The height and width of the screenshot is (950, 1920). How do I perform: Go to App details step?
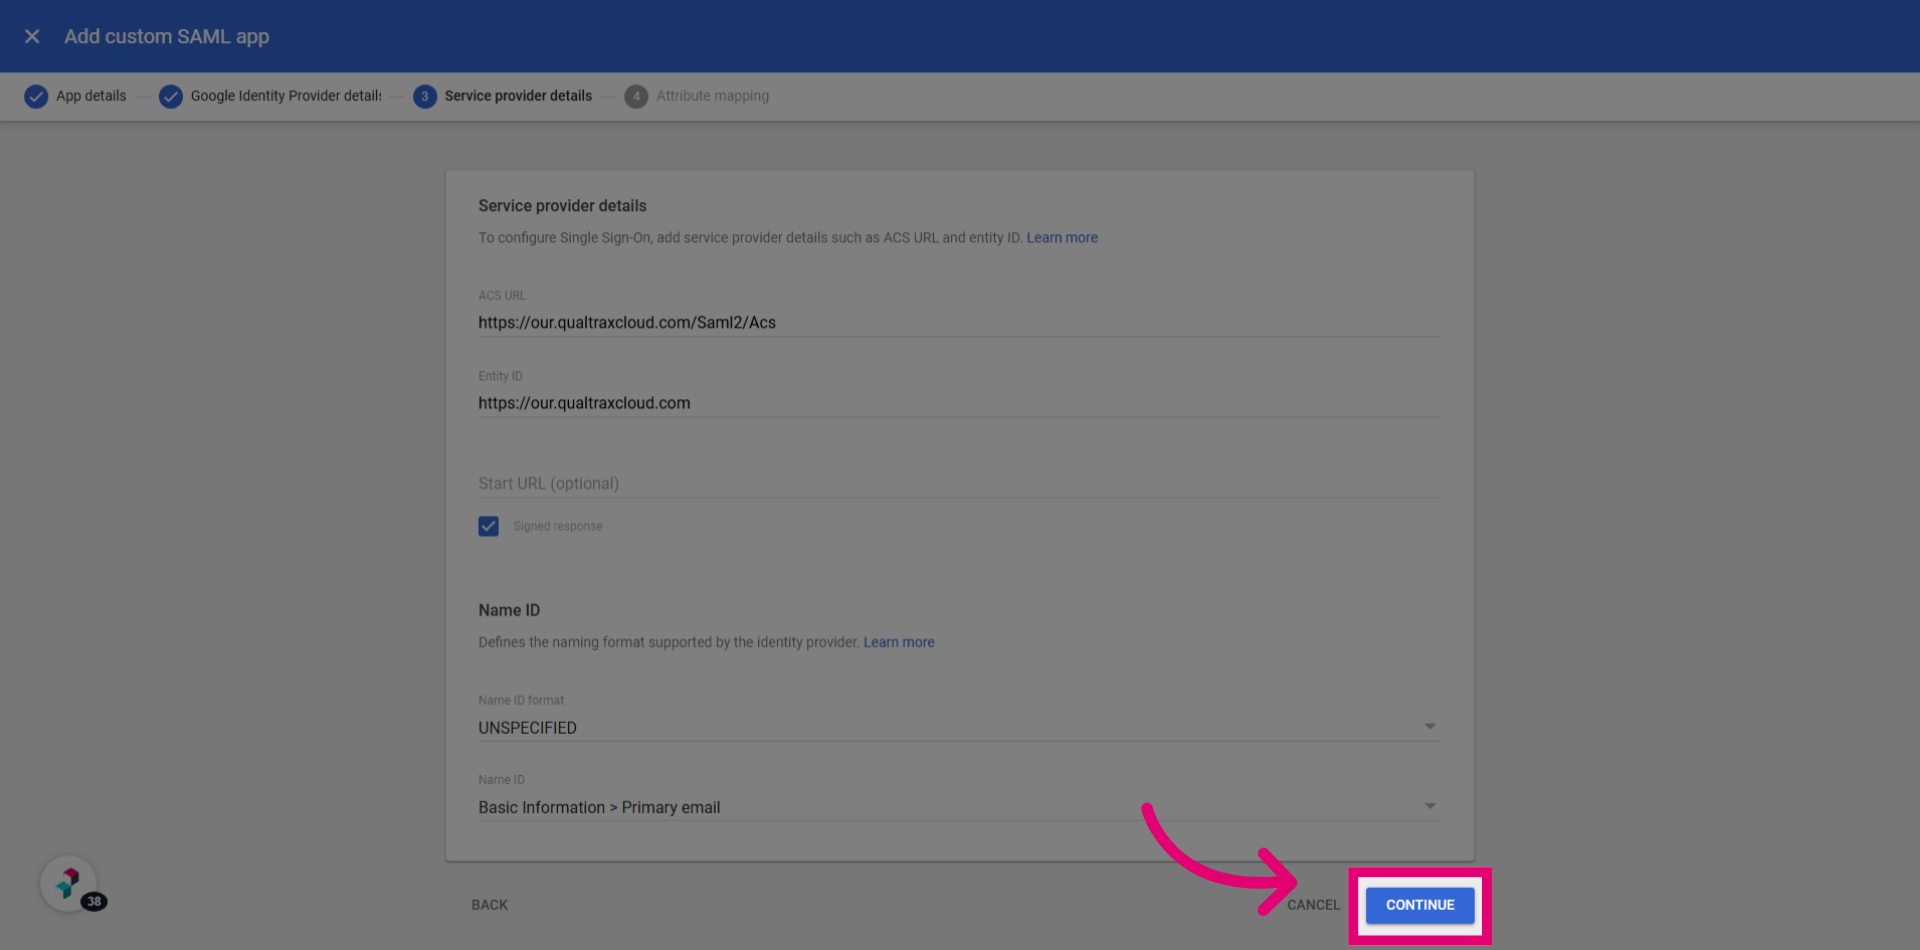[x=91, y=96]
